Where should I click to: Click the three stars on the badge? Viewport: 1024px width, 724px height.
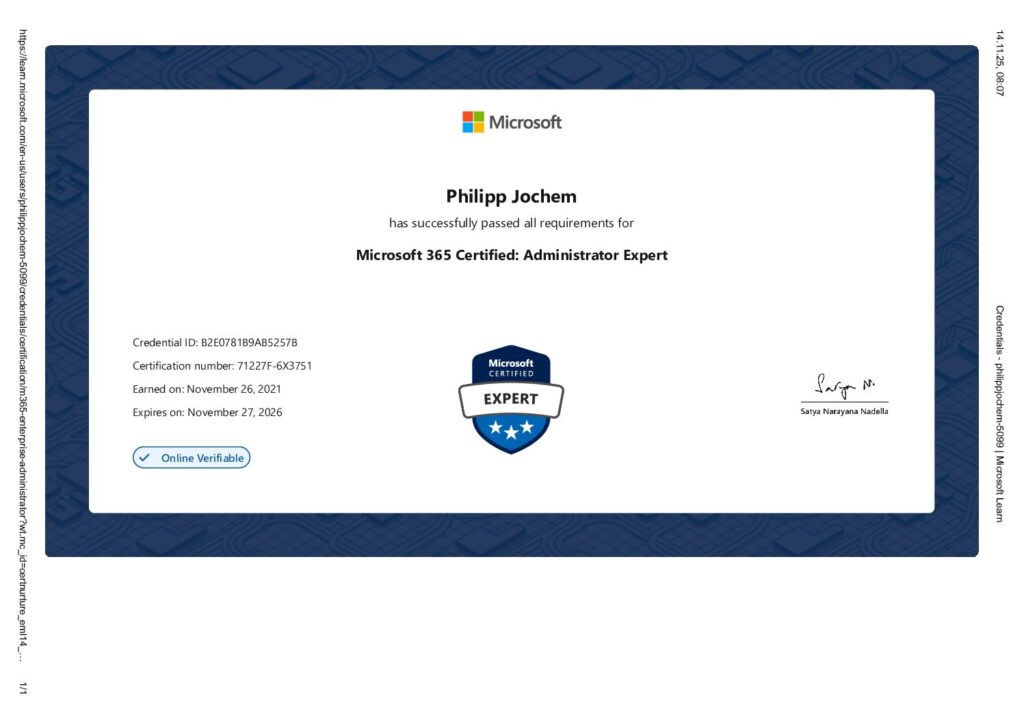(x=511, y=429)
